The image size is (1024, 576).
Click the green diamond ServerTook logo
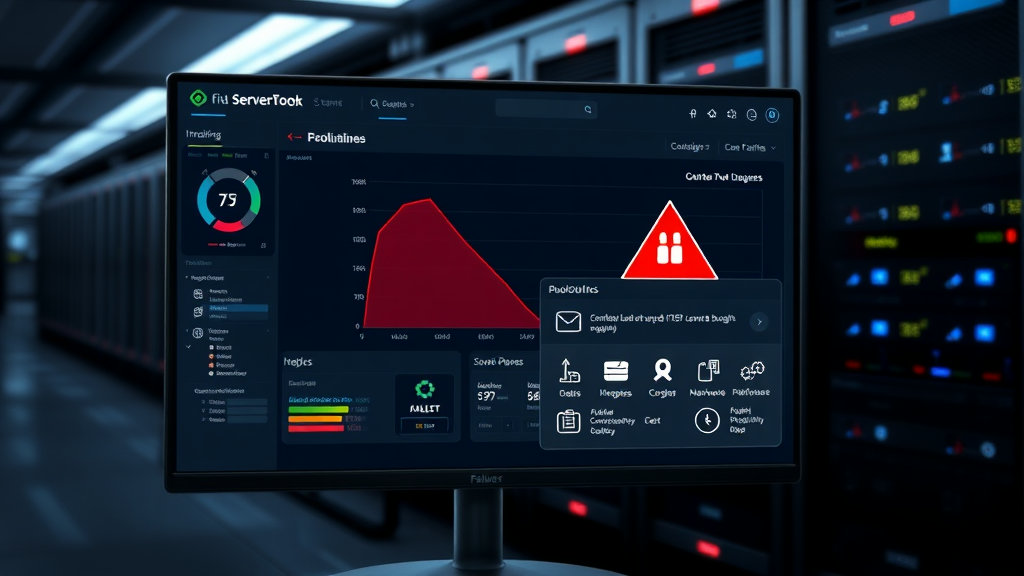tap(198, 99)
